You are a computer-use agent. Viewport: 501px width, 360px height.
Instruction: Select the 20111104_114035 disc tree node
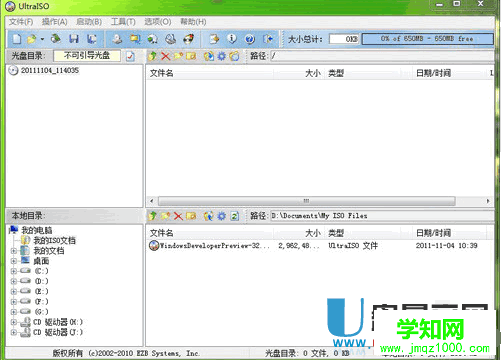[50, 70]
